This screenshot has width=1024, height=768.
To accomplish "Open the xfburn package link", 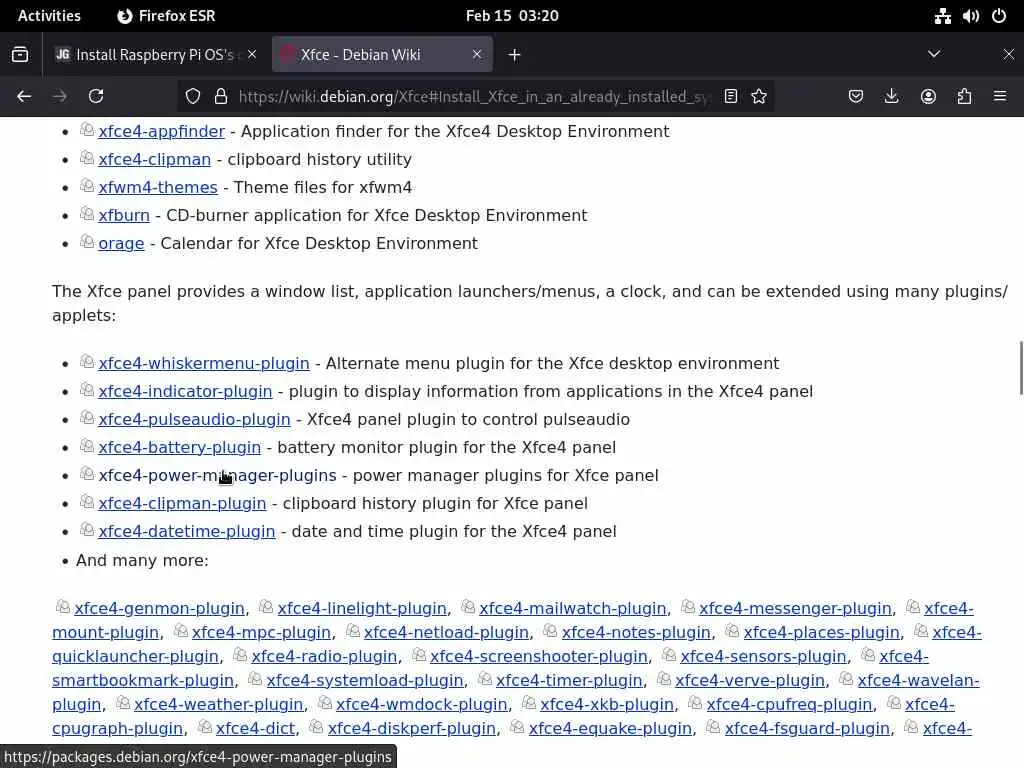I will pos(124,216).
